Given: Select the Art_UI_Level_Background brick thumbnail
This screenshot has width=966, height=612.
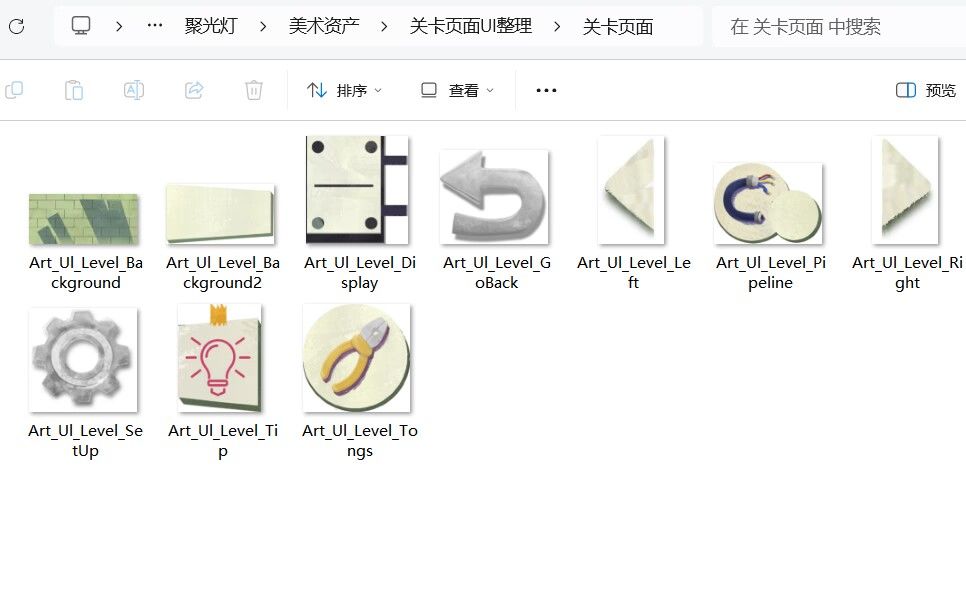Looking at the screenshot, I should [x=84, y=219].
